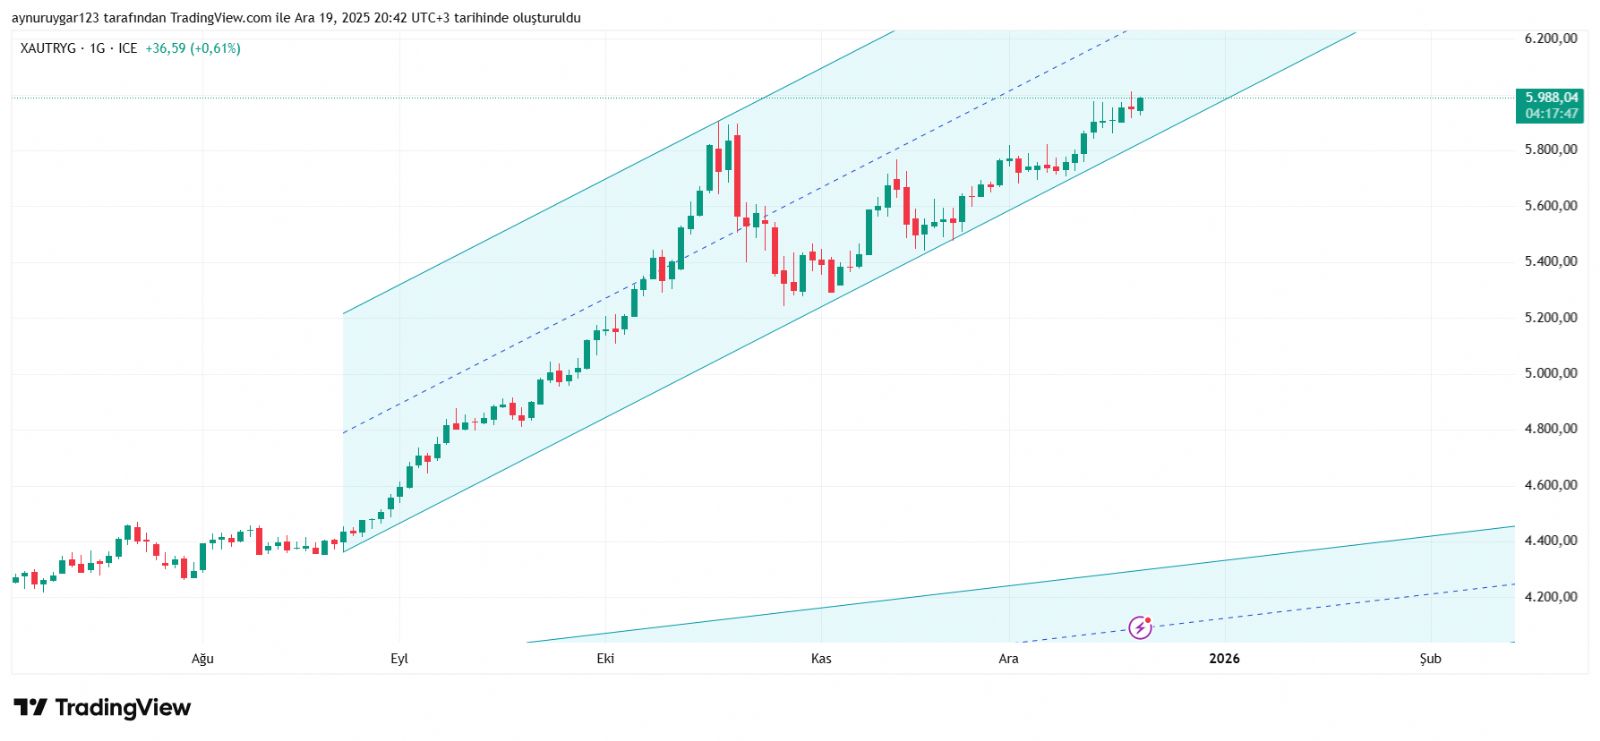Click the Ağu label on time axis
The image size is (1600, 741).
tap(203, 658)
